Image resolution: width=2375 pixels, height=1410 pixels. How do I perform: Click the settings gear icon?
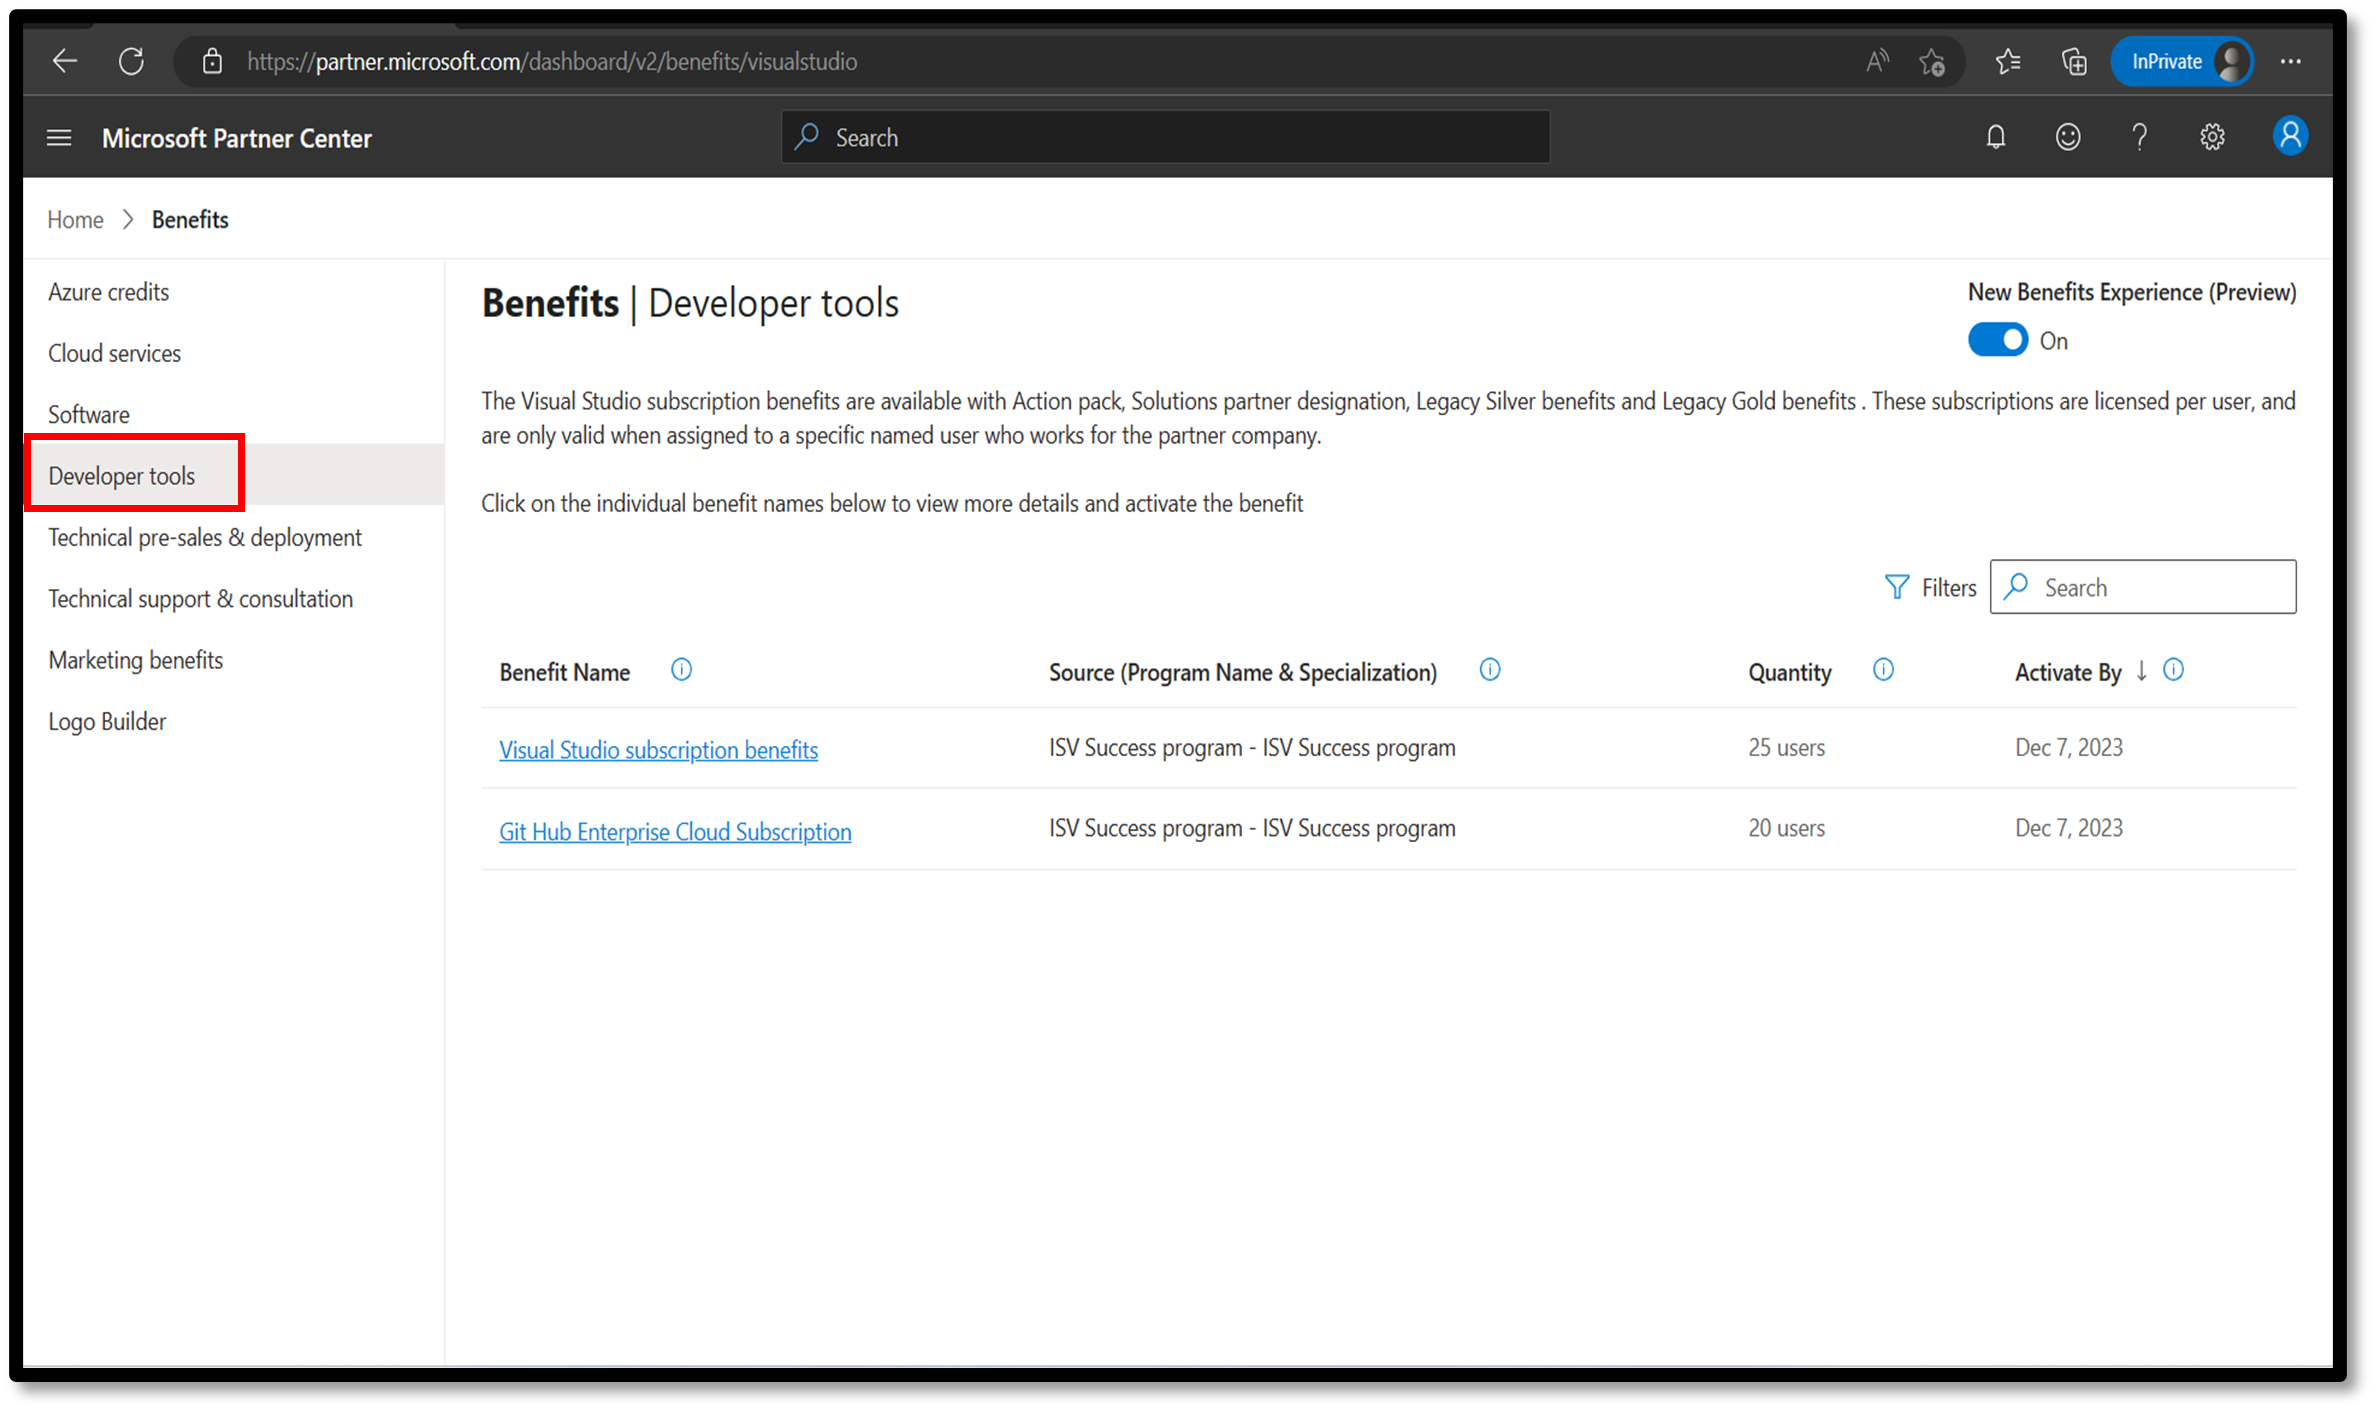[x=2212, y=136]
